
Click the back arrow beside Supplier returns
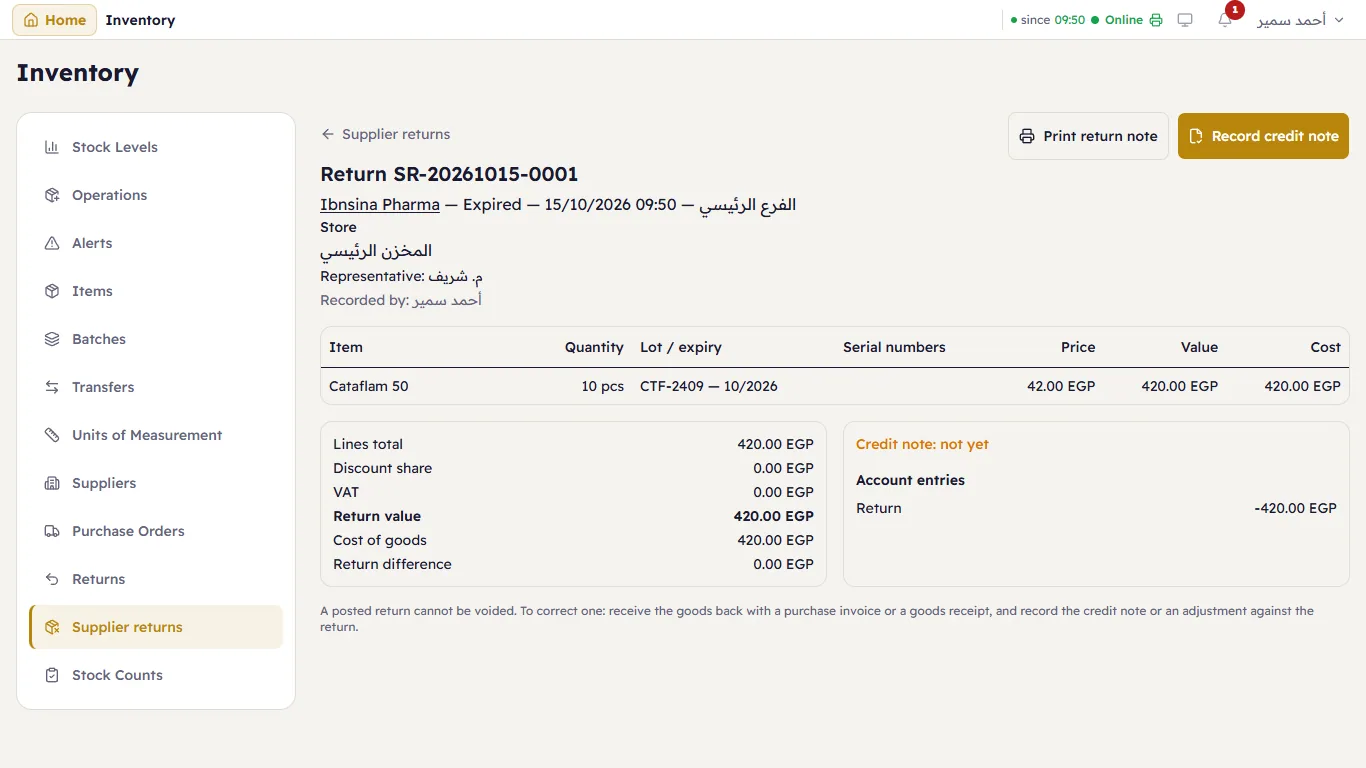pos(327,134)
